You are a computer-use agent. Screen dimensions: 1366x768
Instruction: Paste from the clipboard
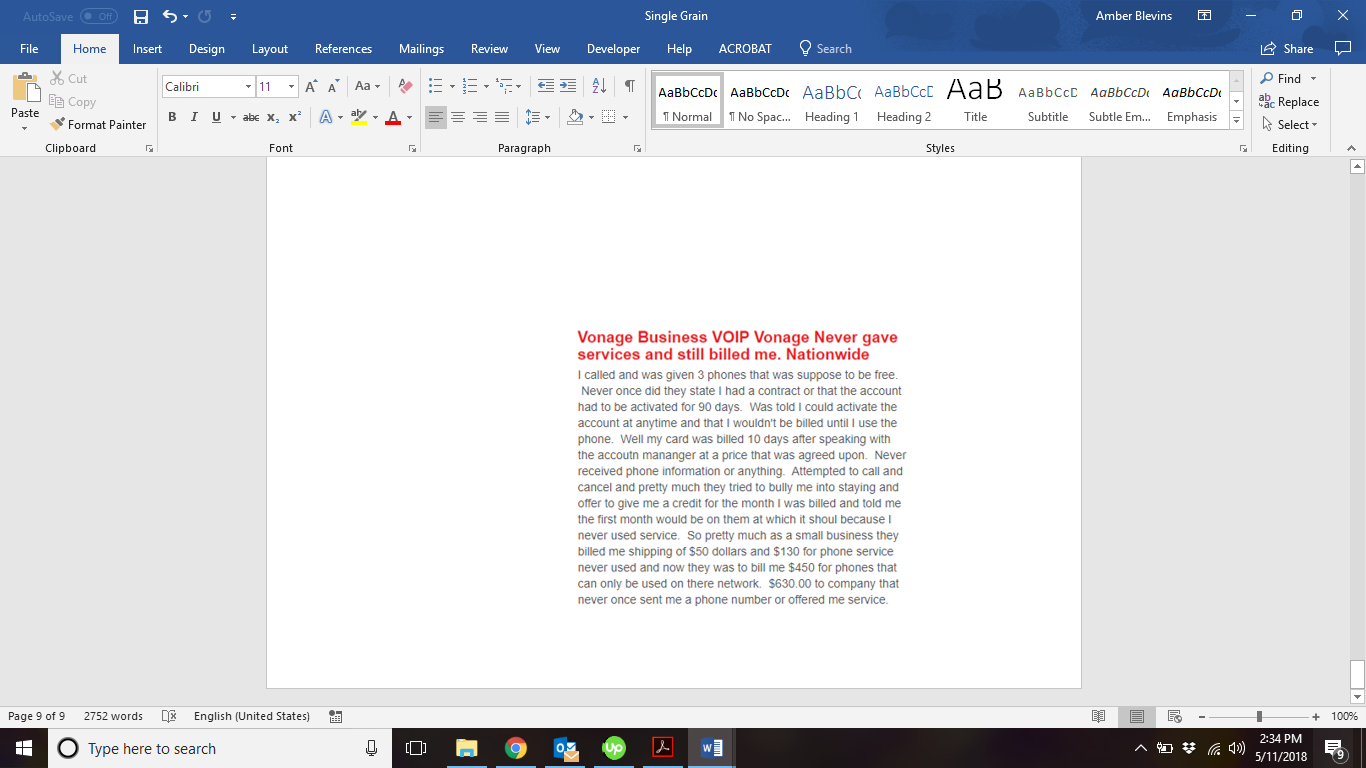tap(25, 96)
